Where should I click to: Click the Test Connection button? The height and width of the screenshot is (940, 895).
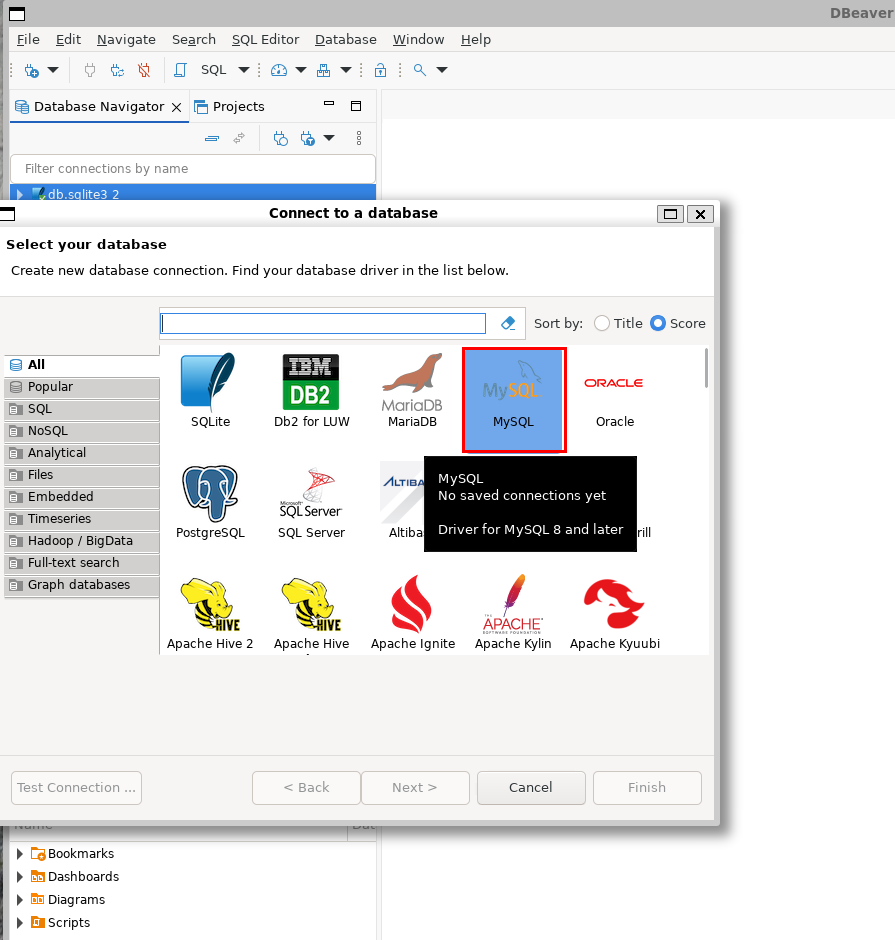coord(77,788)
